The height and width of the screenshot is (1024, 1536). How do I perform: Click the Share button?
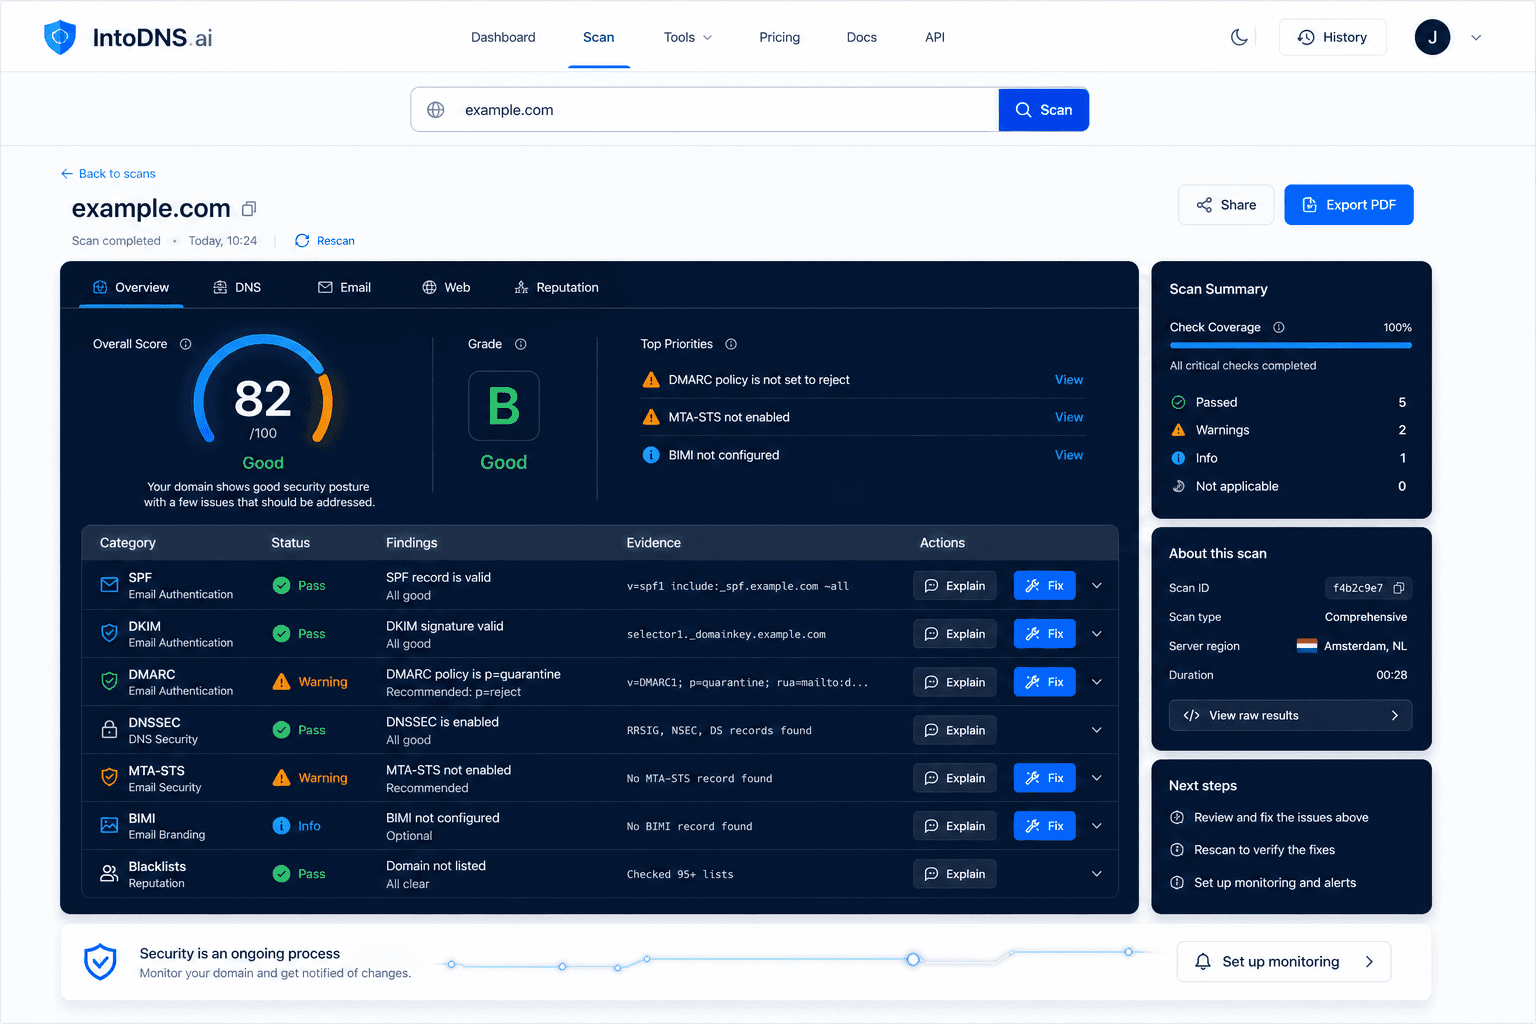point(1226,205)
